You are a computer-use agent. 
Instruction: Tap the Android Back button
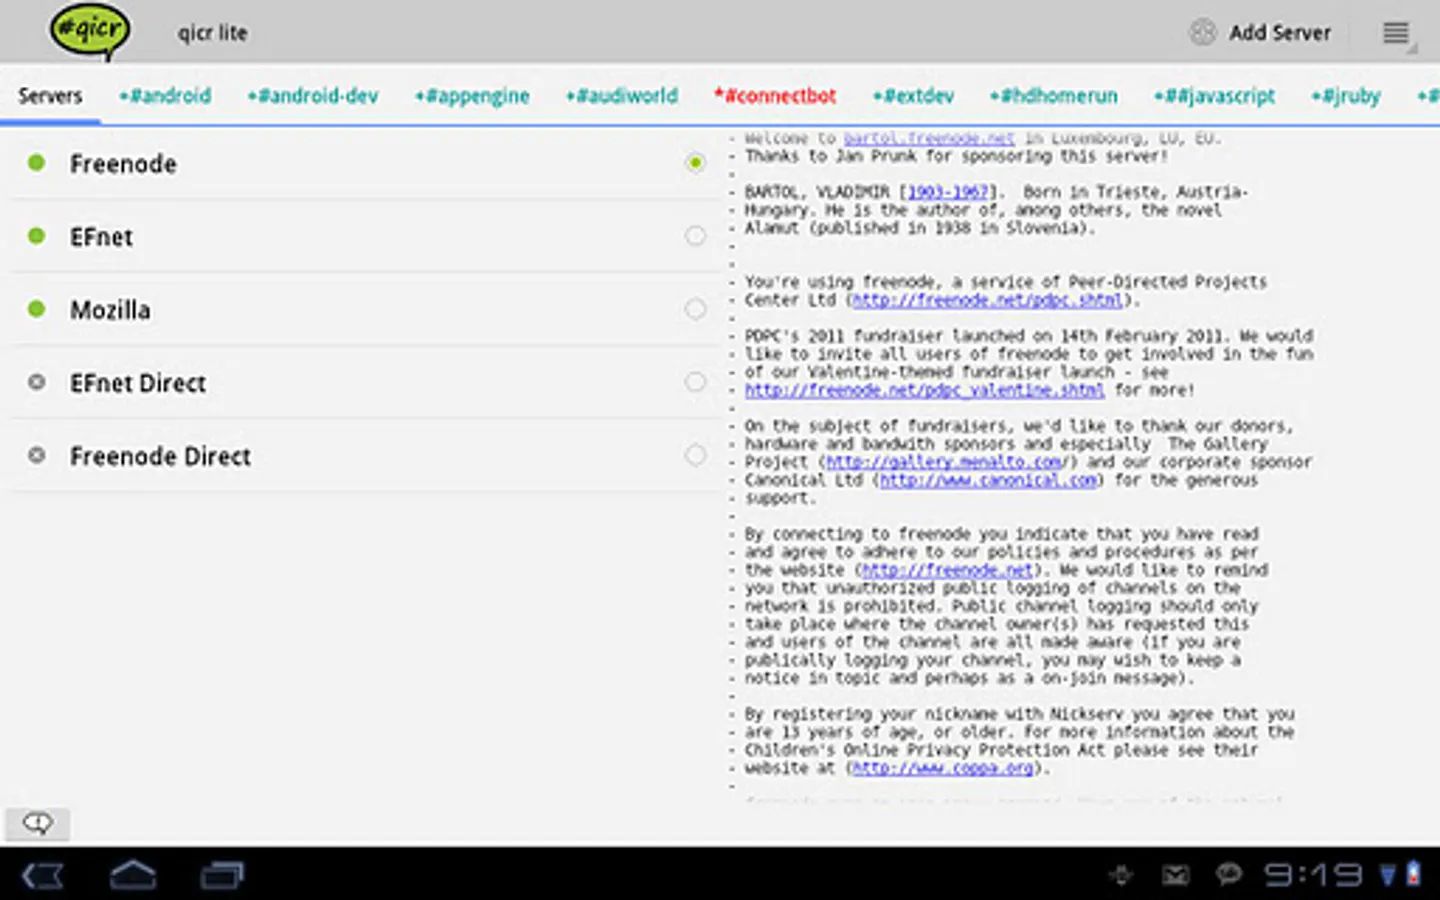pos(43,876)
